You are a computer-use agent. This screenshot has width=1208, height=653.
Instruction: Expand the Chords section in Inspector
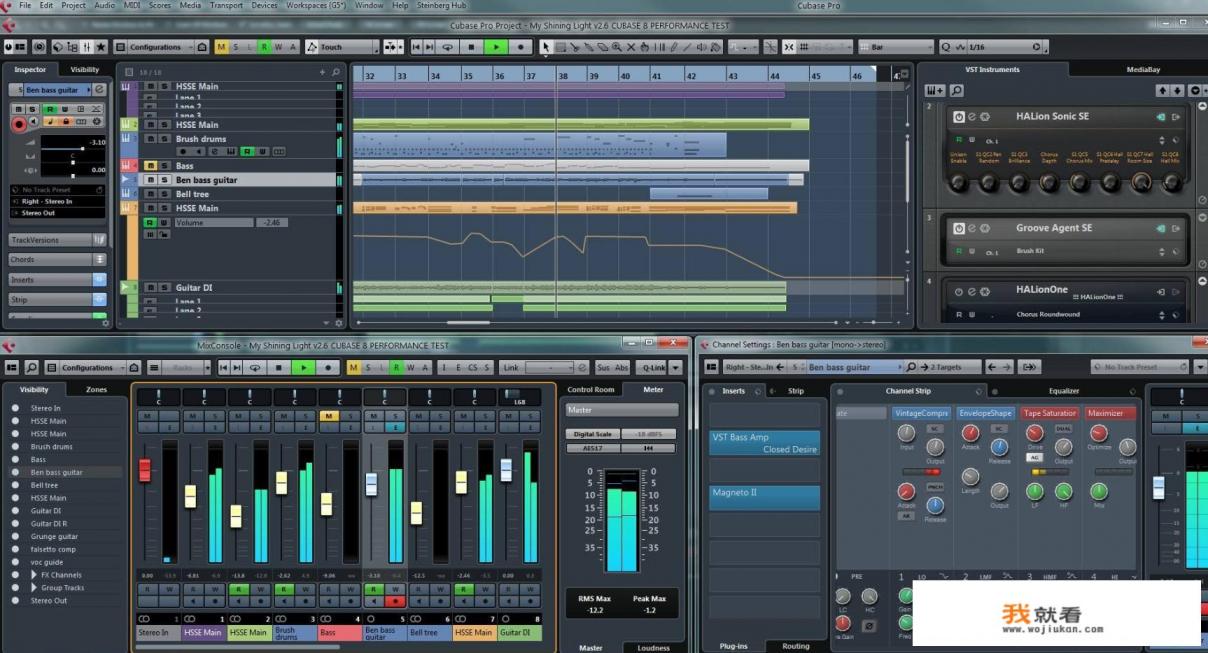pyautogui.click(x=57, y=260)
